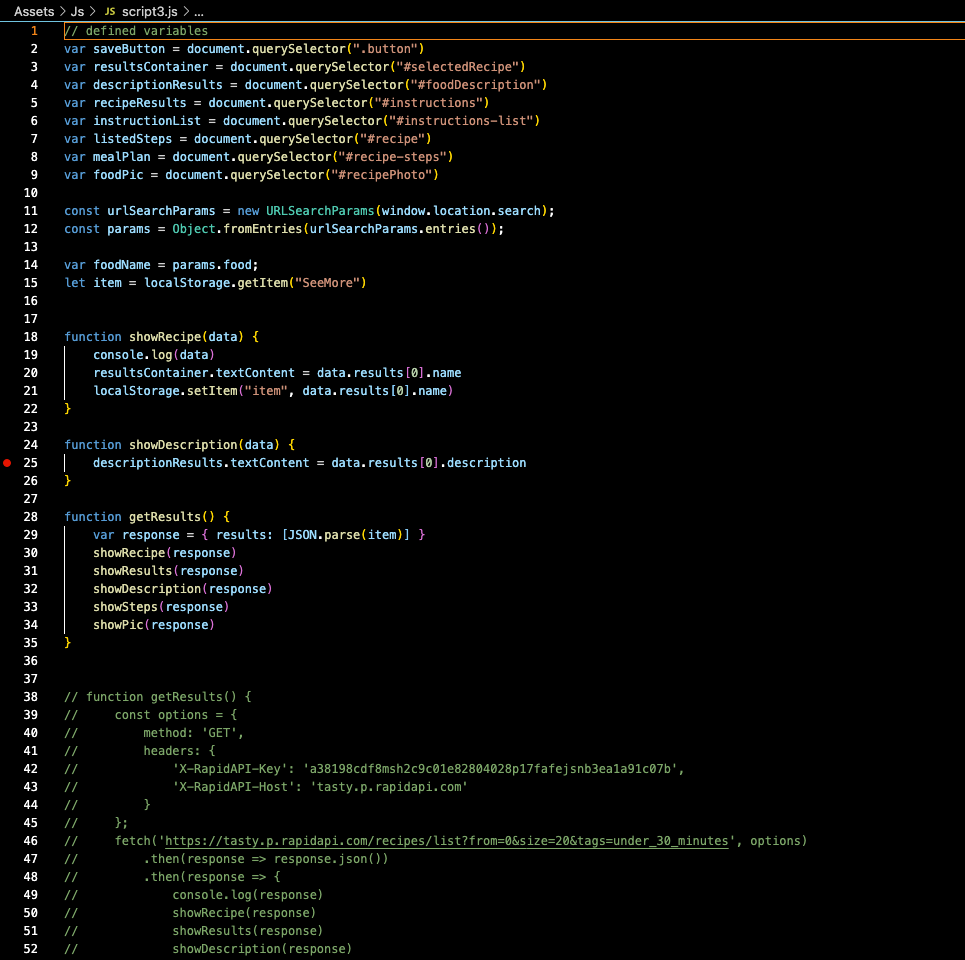Viewport: 965px width, 960px height.
Task: Click the showDescription call on line 32
Action: pos(146,589)
